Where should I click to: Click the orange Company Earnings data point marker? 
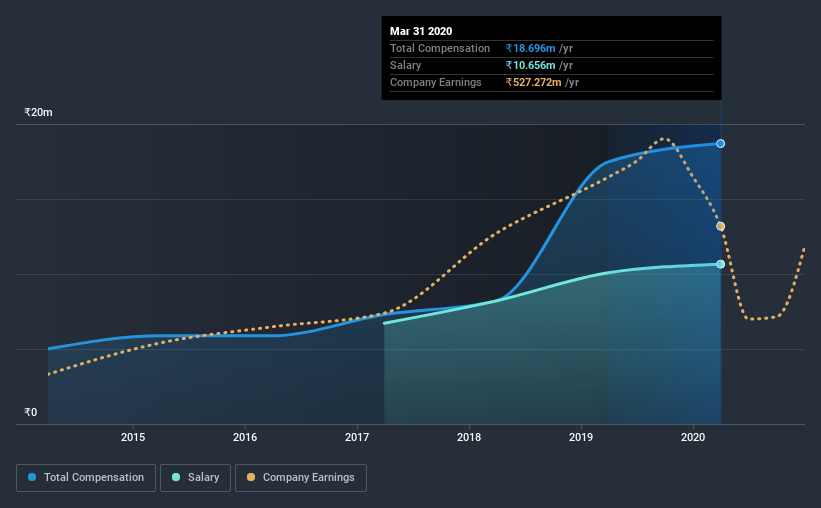point(720,226)
